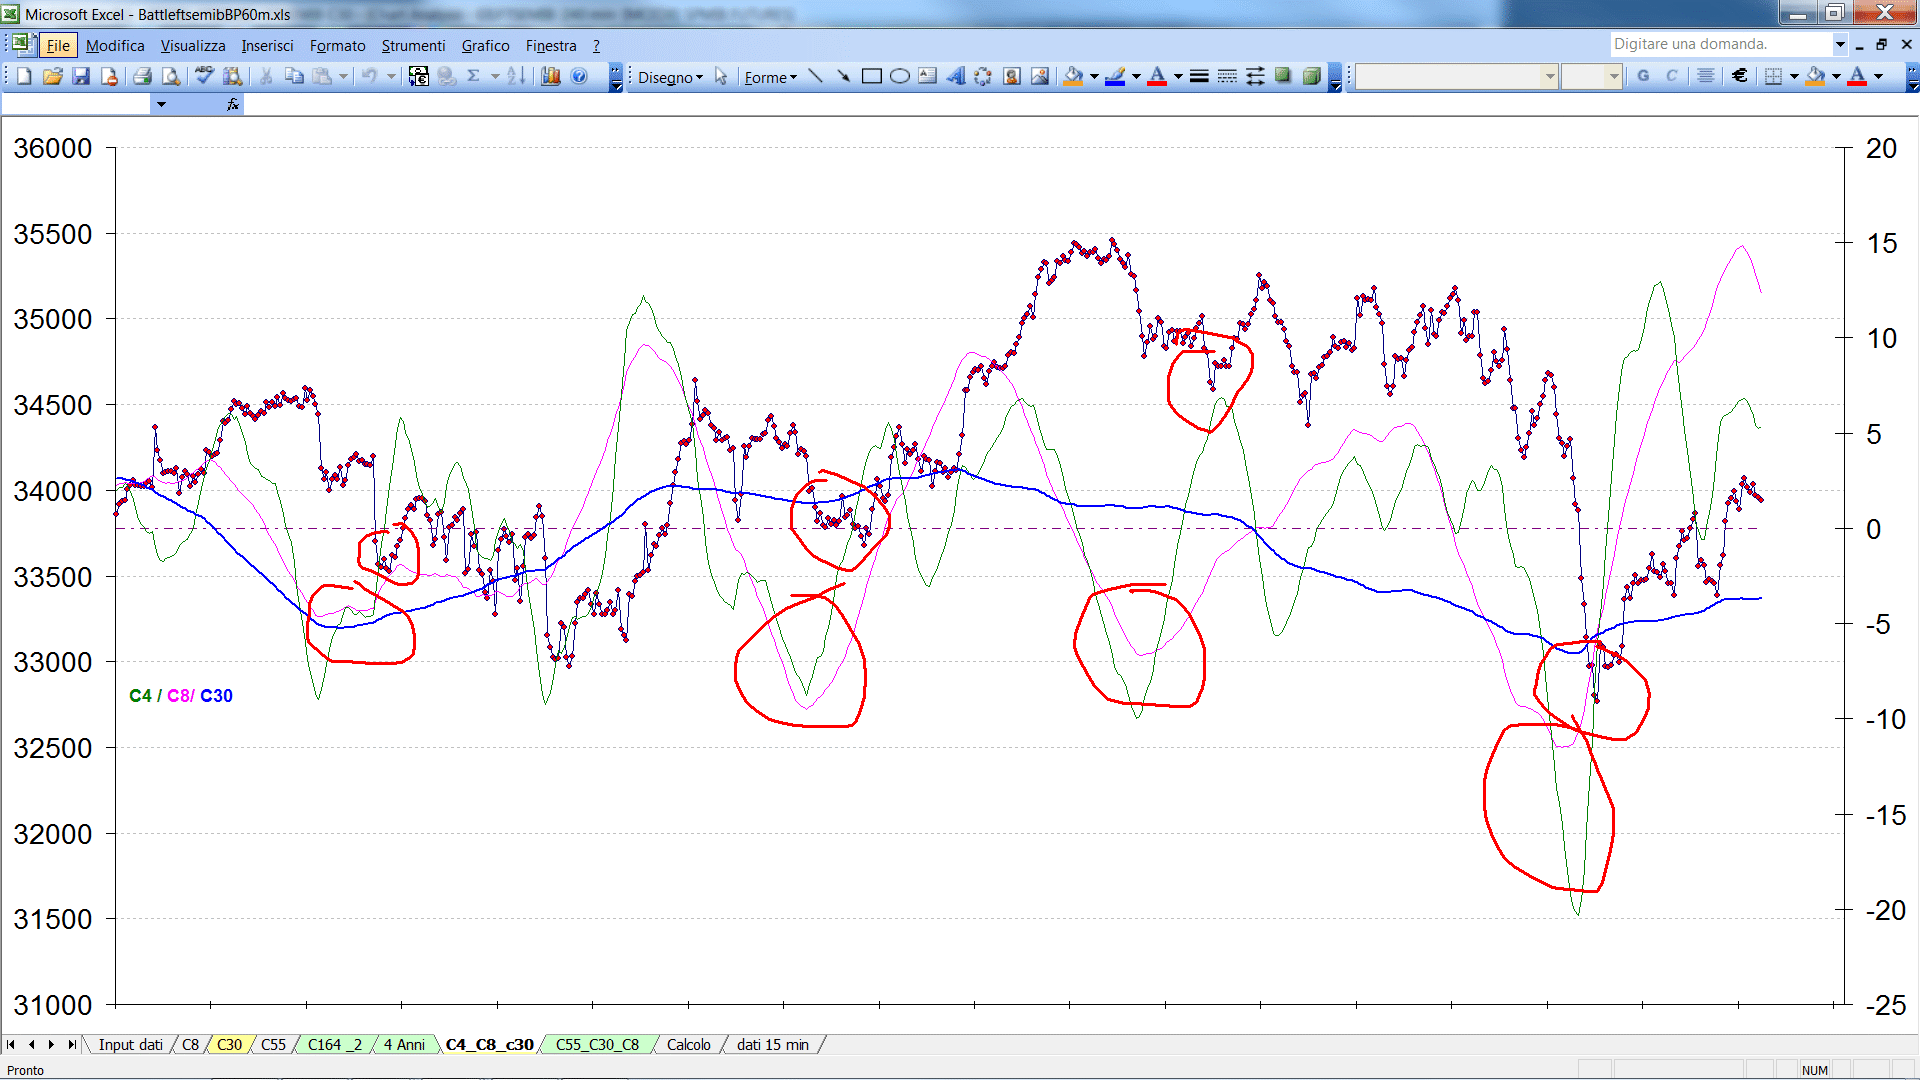Screen dimensions: 1920x1080
Task: Open the Modifica menu
Action: (115, 45)
